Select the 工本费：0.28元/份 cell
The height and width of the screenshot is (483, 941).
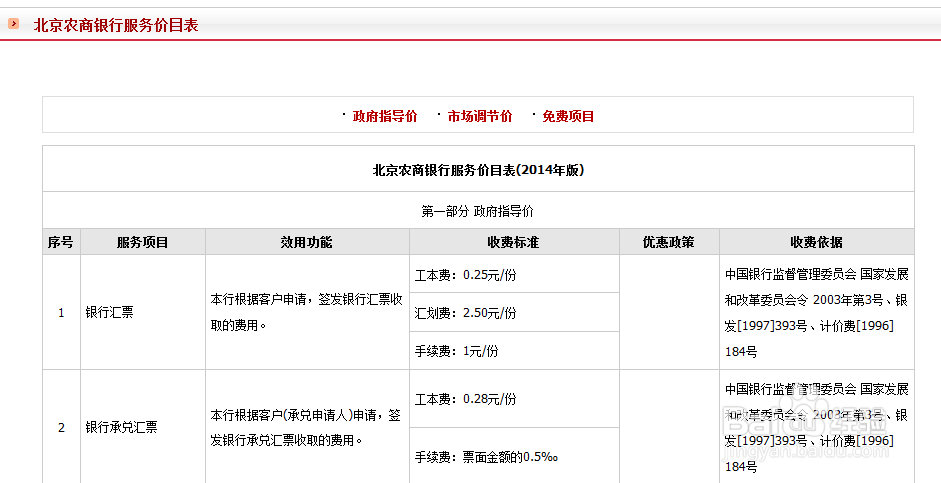pos(514,399)
